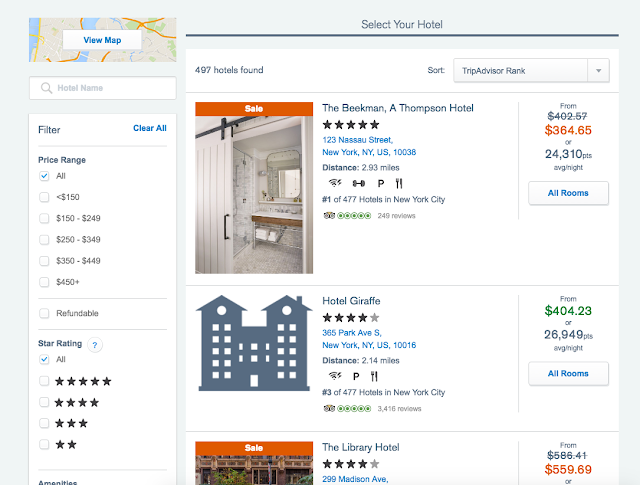Enable the $450+ price filter
The image size is (640, 485).
[x=44, y=282]
